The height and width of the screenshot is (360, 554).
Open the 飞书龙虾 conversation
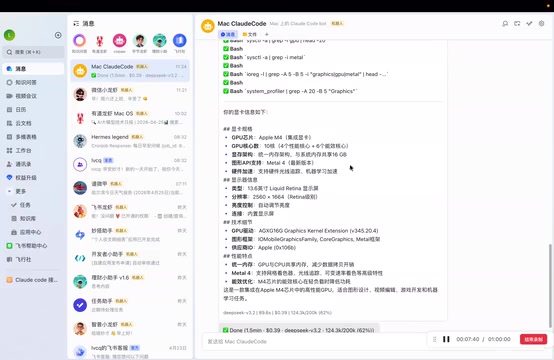(x=130, y=211)
